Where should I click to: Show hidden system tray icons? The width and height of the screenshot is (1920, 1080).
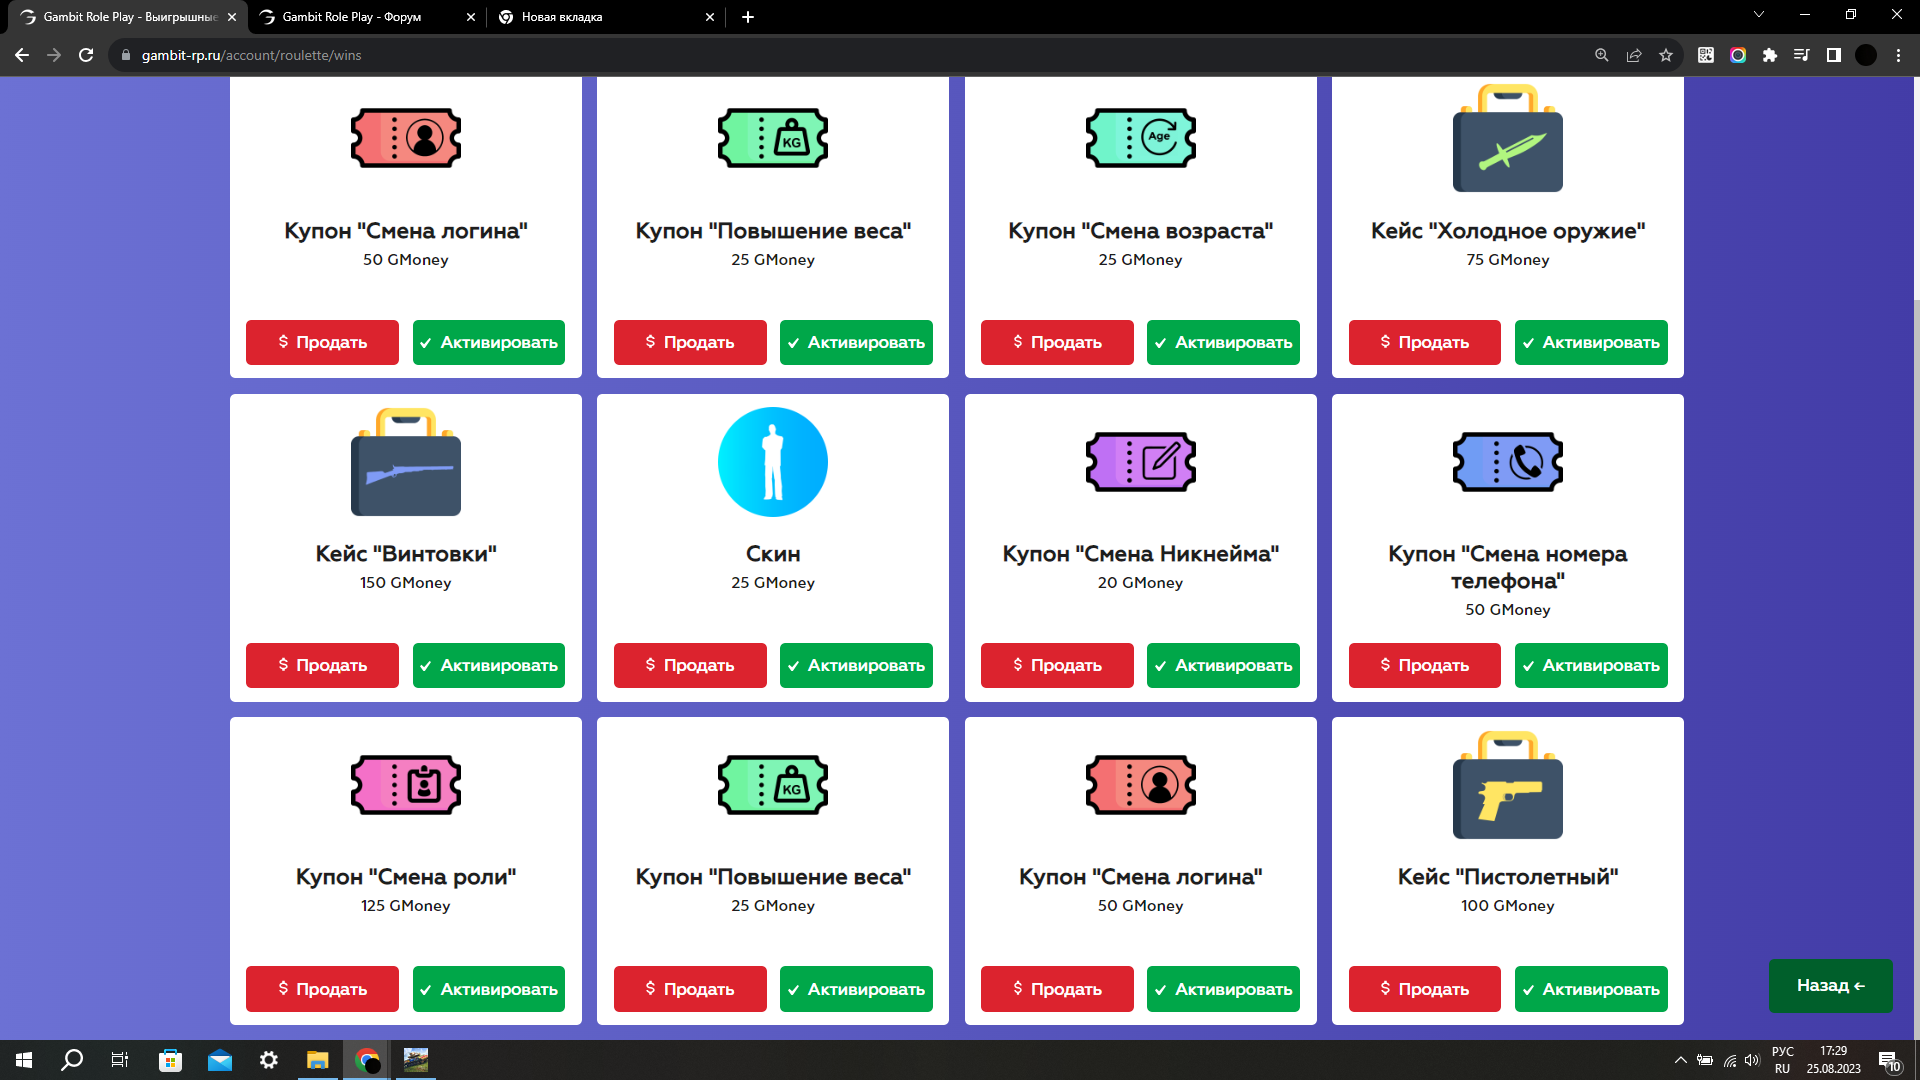[x=1681, y=1060]
